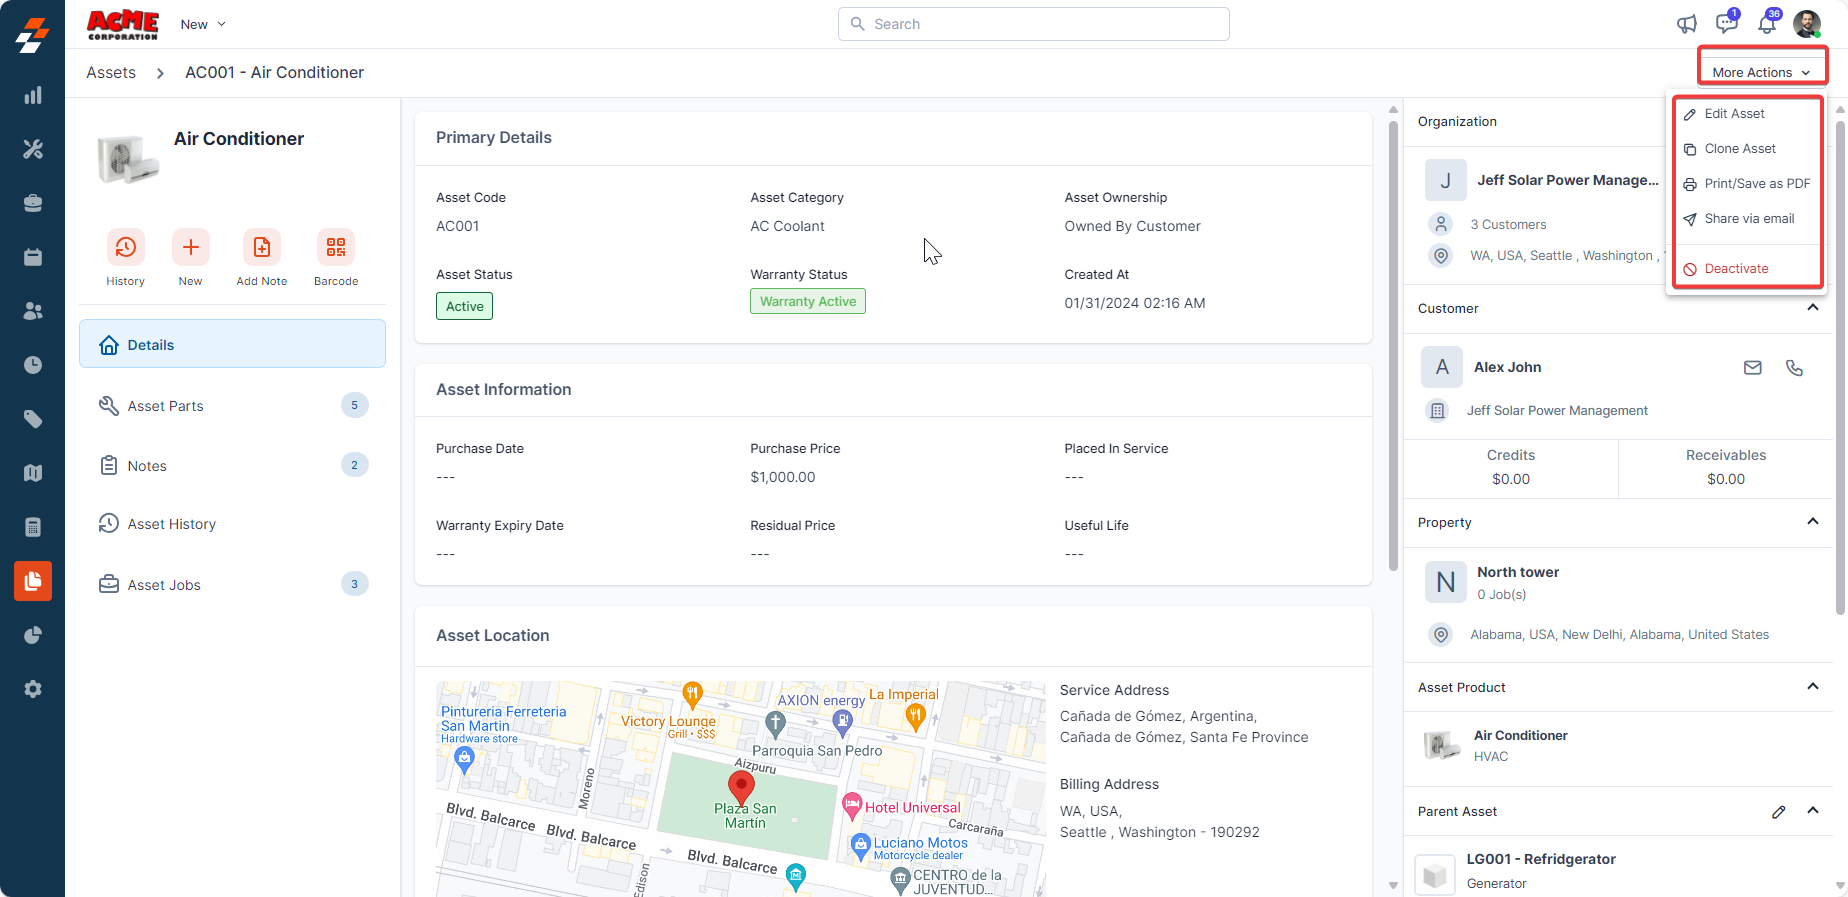The image size is (1848, 897).
Task: Choose Deactivate in More Actions menu
Action: click(1736, 269)
